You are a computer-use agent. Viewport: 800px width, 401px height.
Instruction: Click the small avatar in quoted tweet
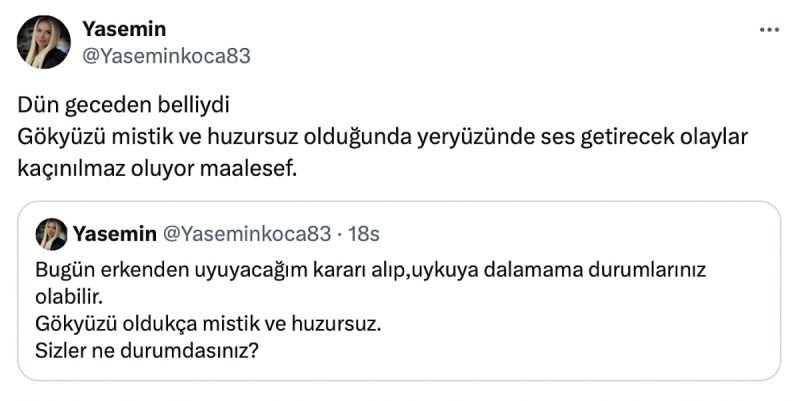pos(51,234)
